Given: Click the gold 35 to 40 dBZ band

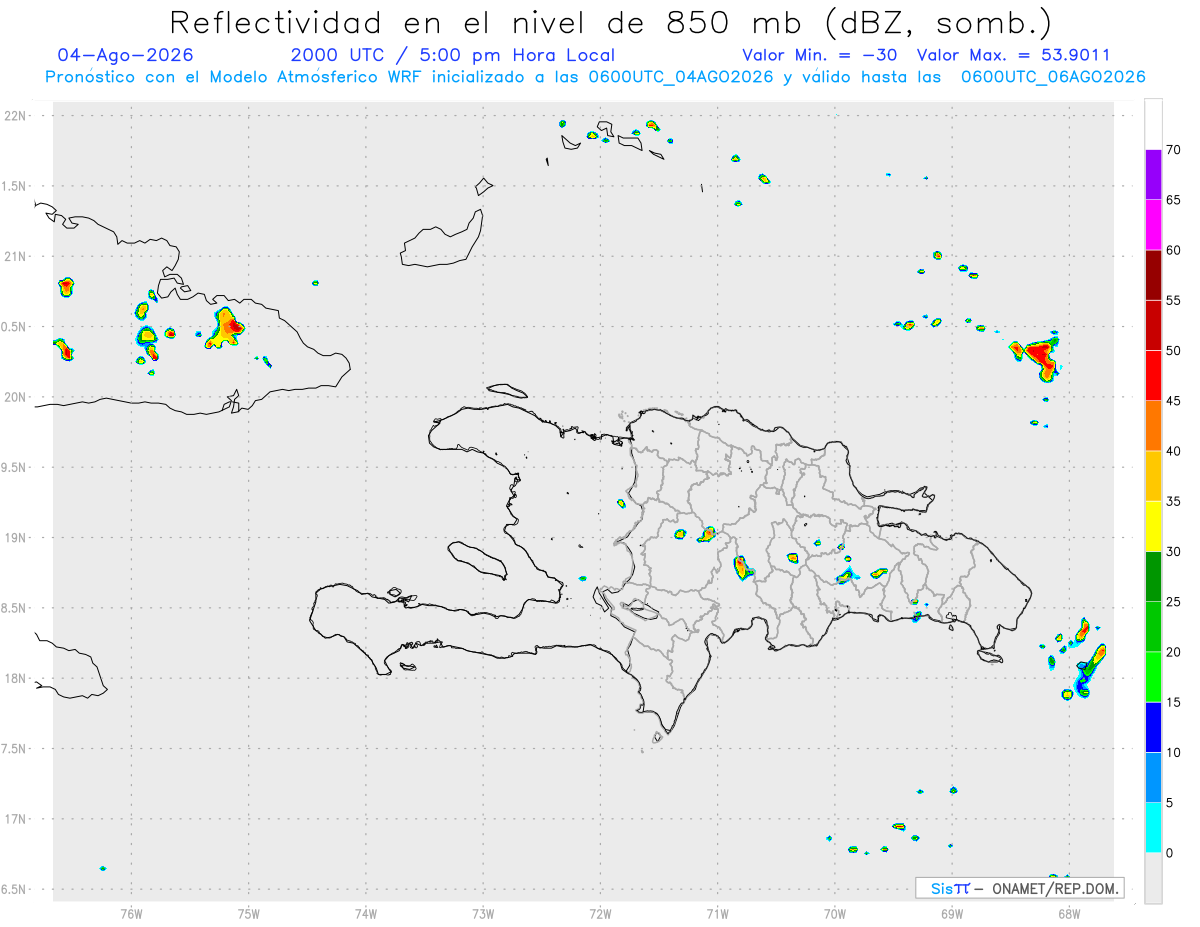Looking at the screenshot, I should pyautogui.click(x=1153, y=476).
